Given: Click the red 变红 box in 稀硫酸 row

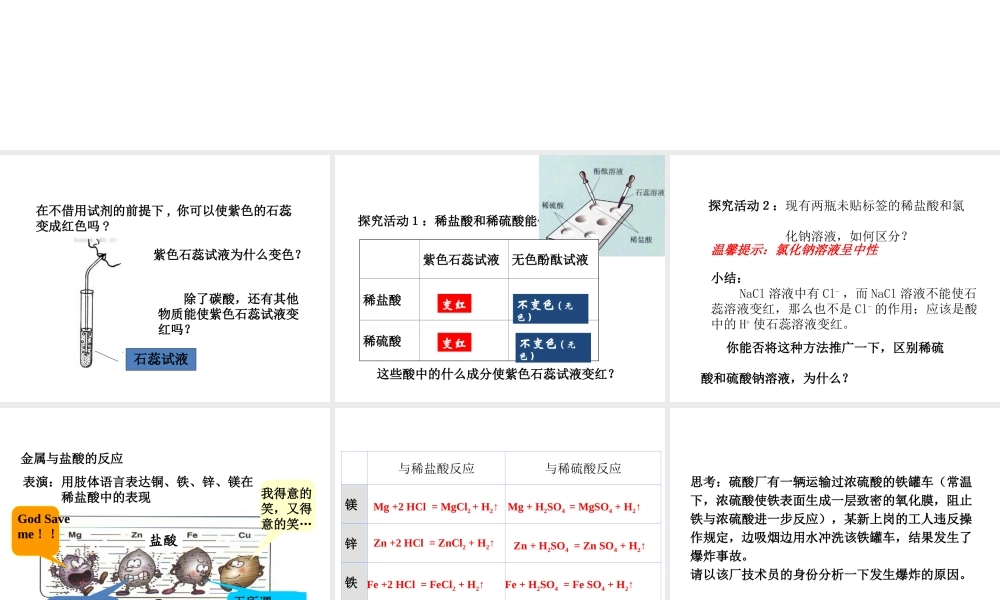Looking at the screenshot, I should (454, 342).
